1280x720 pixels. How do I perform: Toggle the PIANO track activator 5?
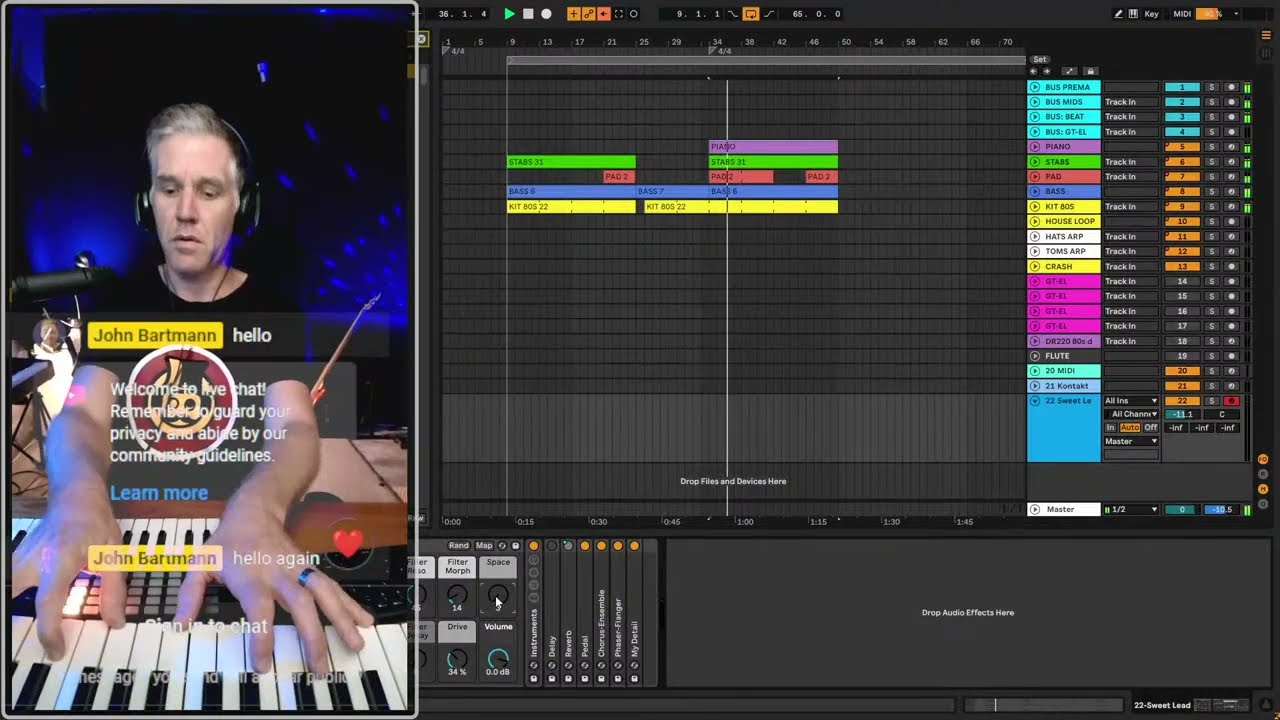pos(1182,147)
